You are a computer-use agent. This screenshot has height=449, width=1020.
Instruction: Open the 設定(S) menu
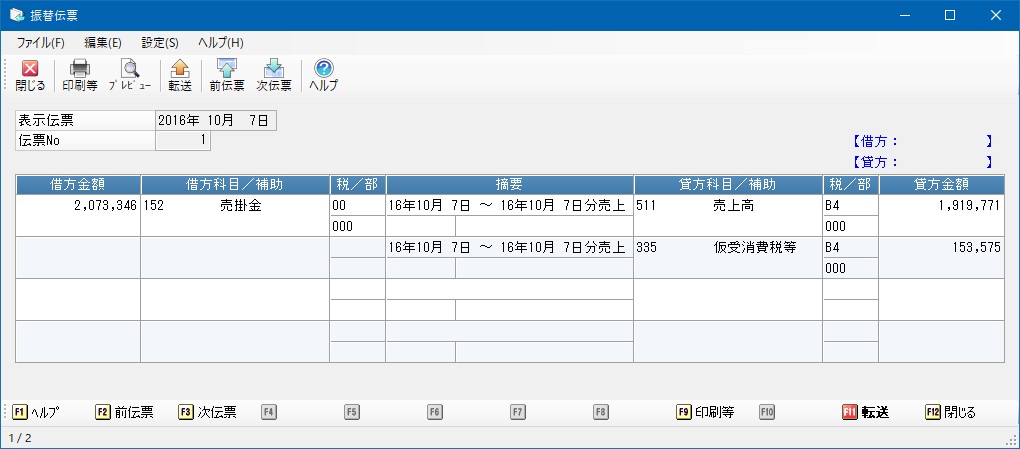[160, 43]
